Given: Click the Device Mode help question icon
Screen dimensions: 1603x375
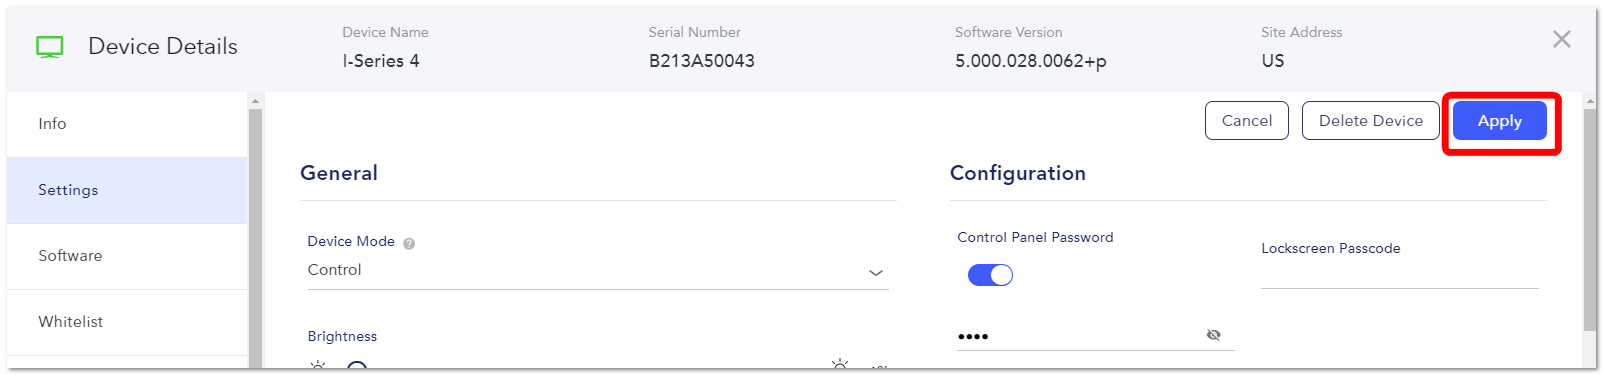Looking at the screenshot, I should [x=409, y=243].
